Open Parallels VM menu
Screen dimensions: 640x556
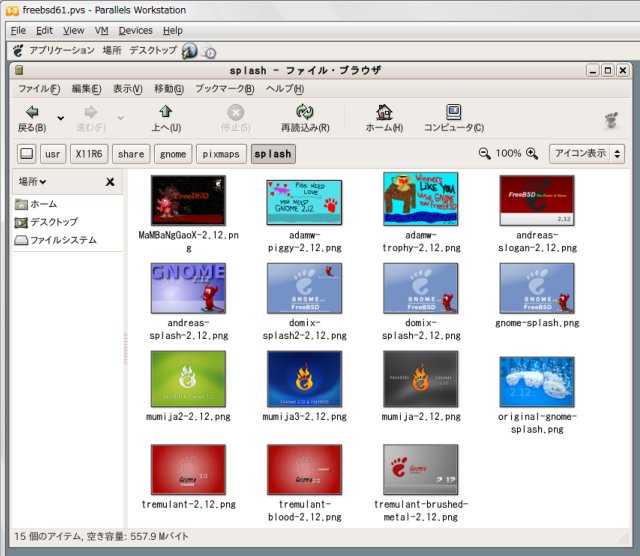point(102,31)
